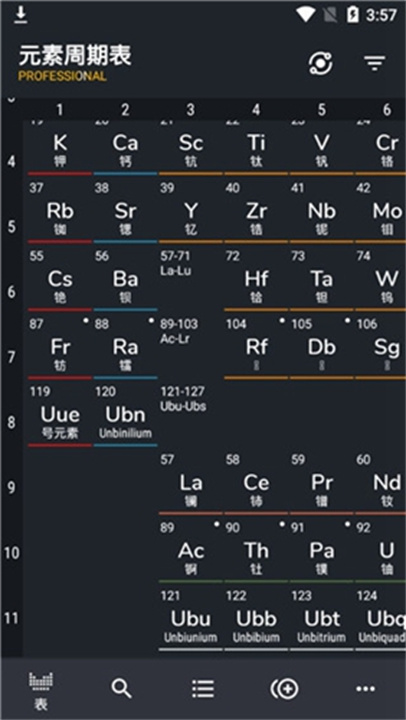Open the Hf hafnium element cell
This screenshot has width=406, height=720.
pos(256,280)
